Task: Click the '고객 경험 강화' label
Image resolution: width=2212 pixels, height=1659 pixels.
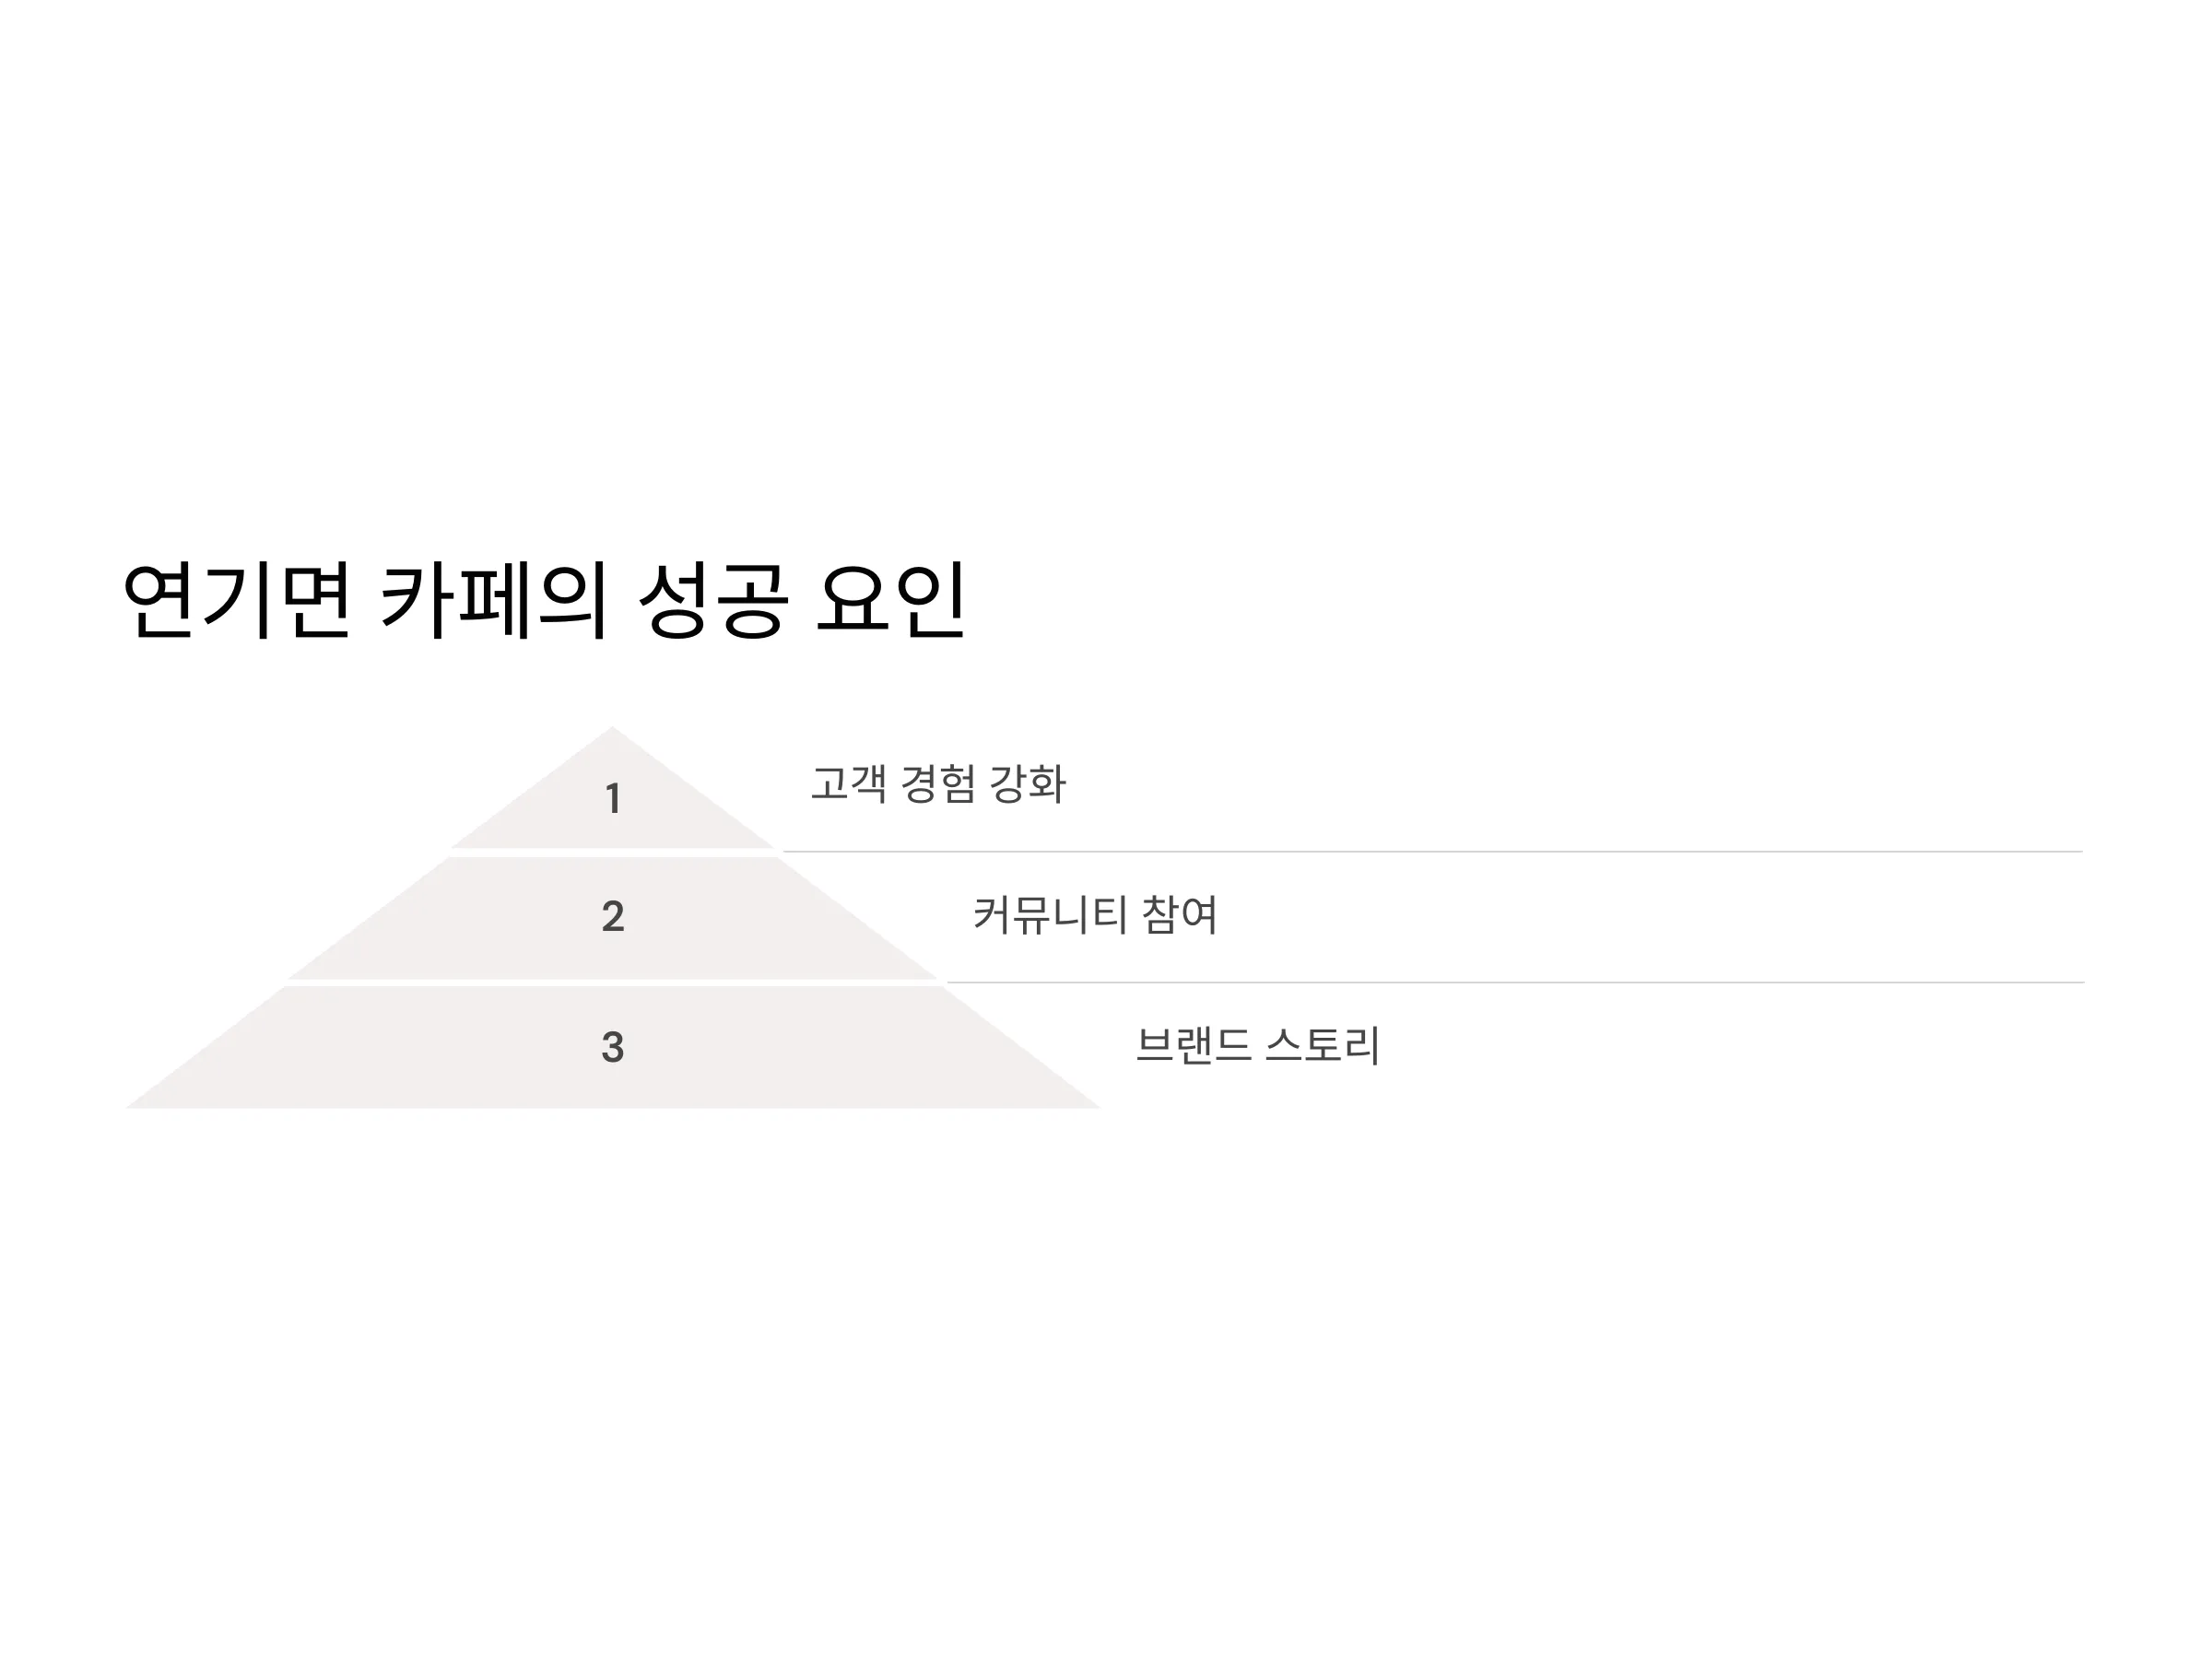Action: [938, 783]
